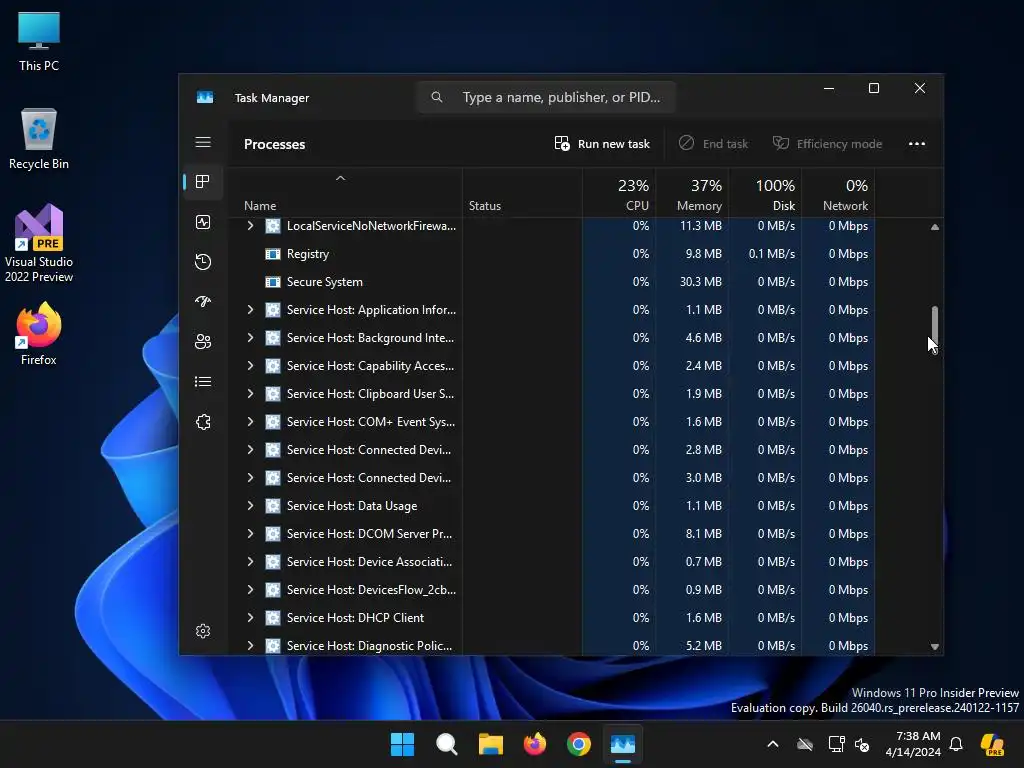Open the Users sidebar icon
The width and height of the screenshot is (1024, 768).
click(203, 342)
